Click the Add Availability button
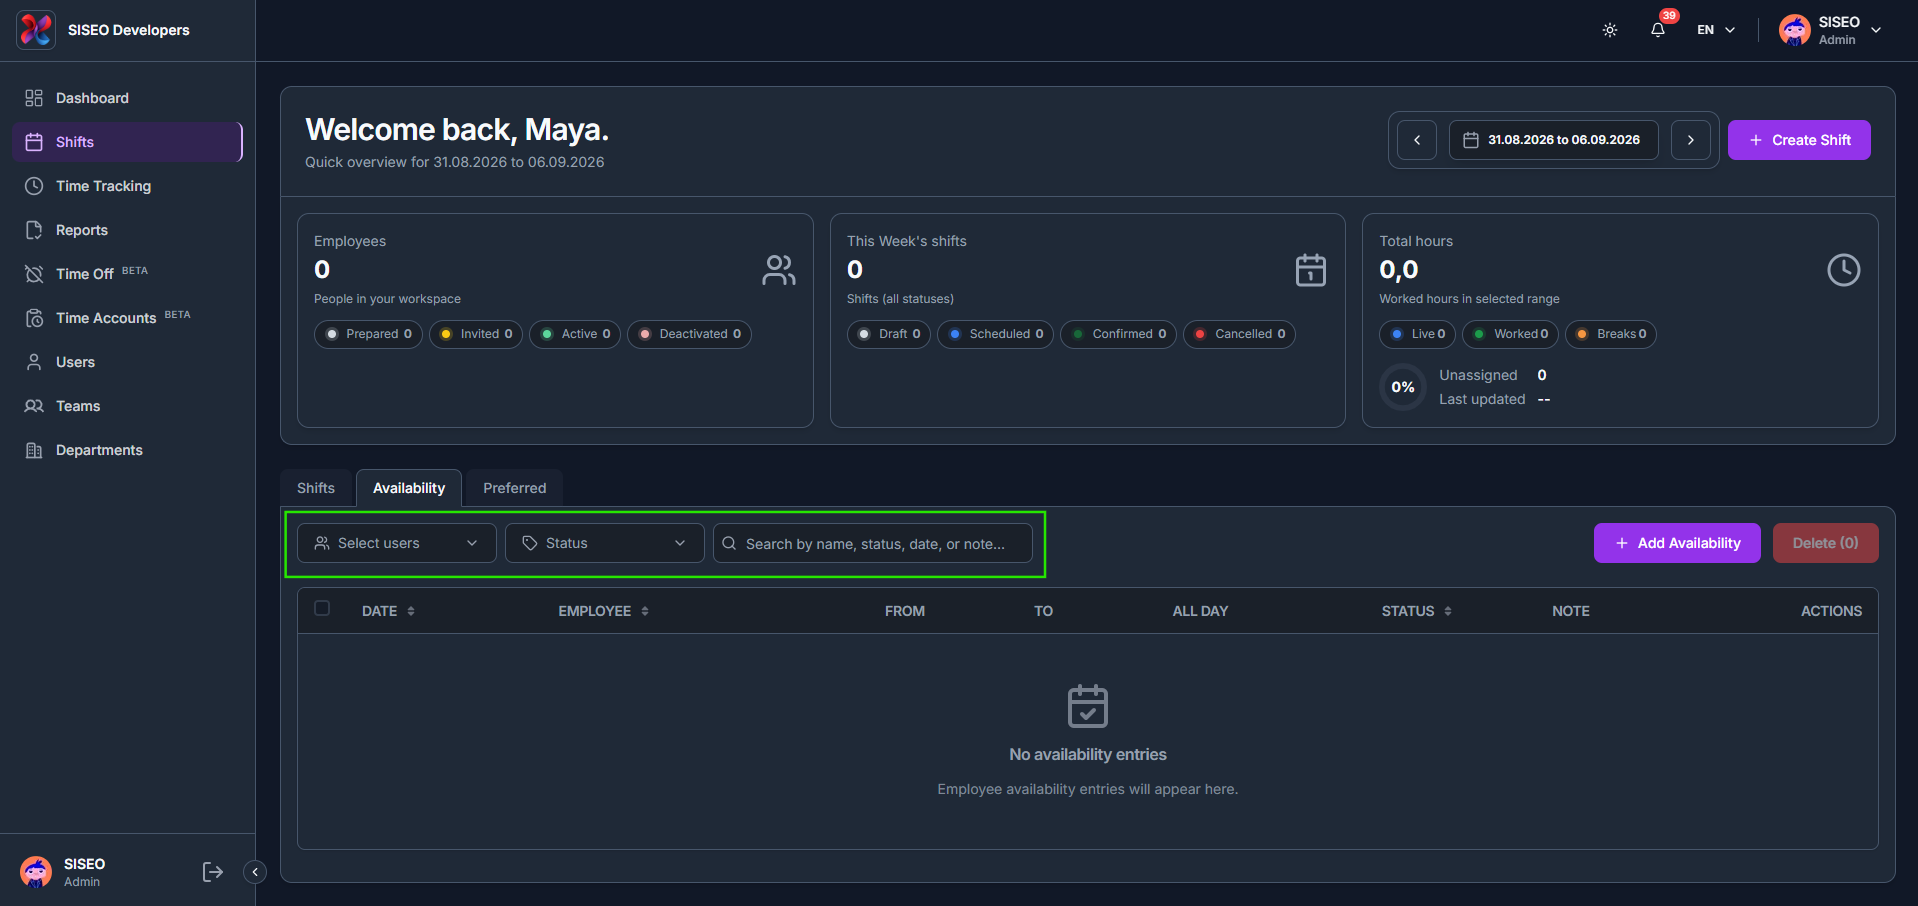 pyautogui.click(x=1677, y=543)
